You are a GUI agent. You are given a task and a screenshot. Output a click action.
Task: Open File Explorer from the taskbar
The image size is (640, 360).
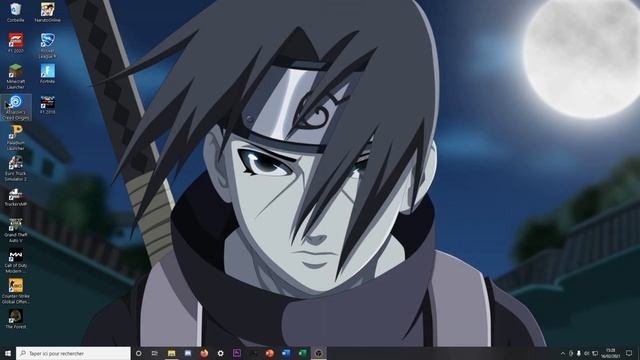[x=171, y=353]
